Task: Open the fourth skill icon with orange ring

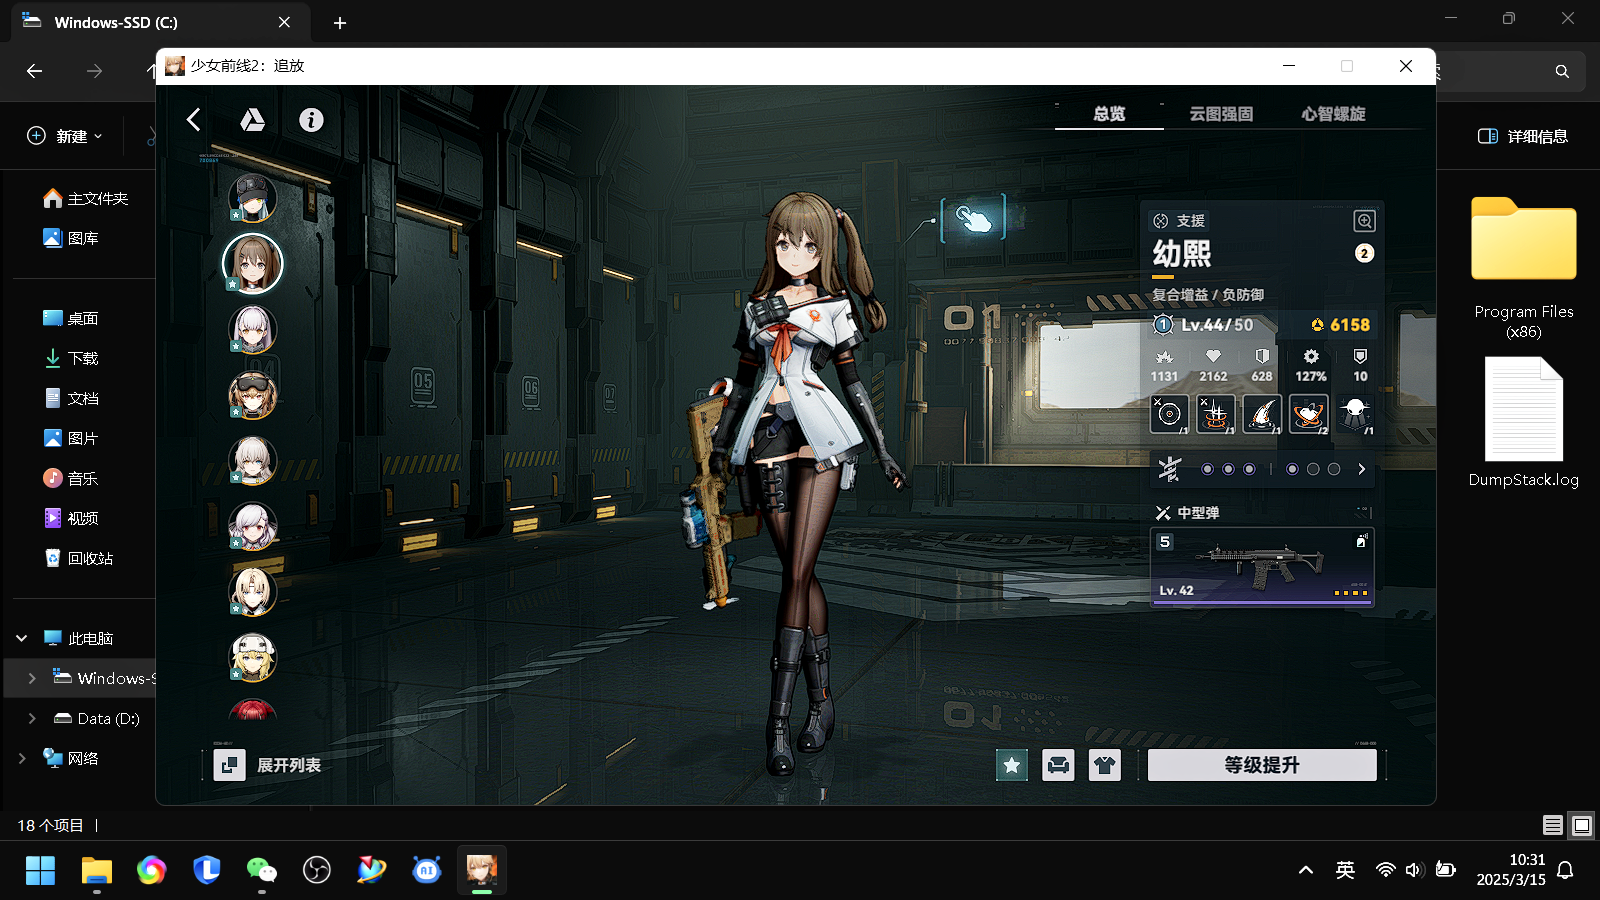Action: click(x=1309, y=414)
